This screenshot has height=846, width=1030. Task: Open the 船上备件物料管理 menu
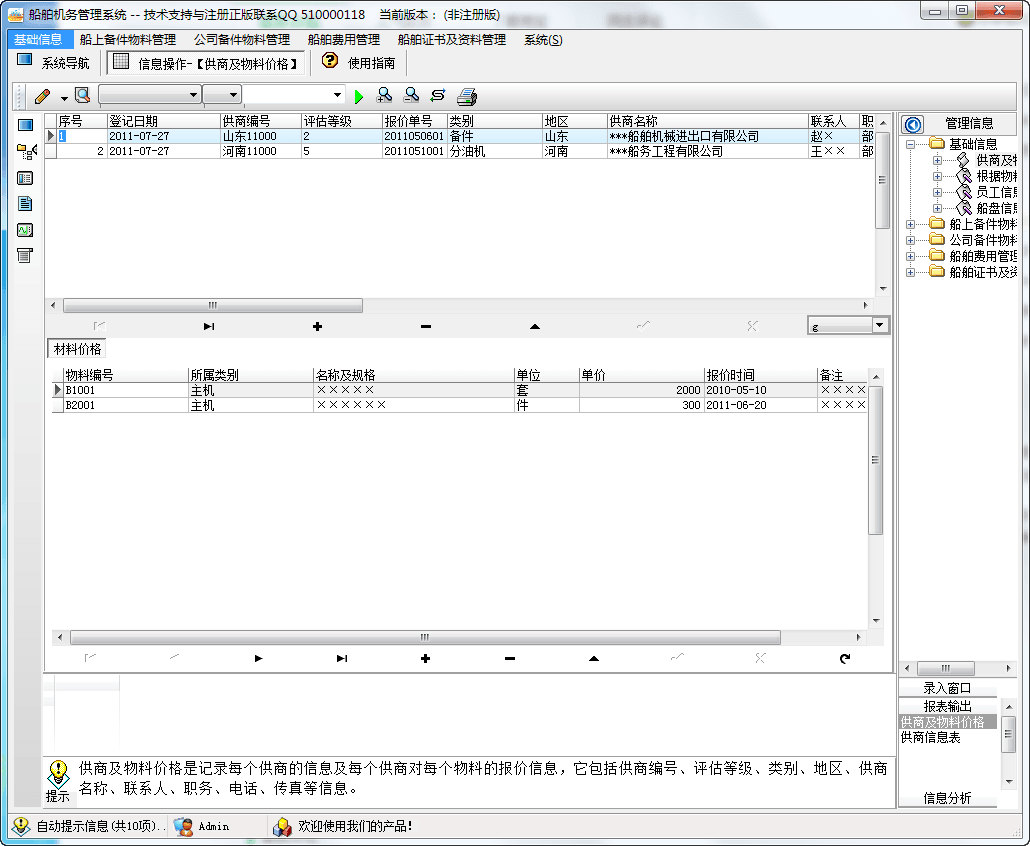point(127,40)
